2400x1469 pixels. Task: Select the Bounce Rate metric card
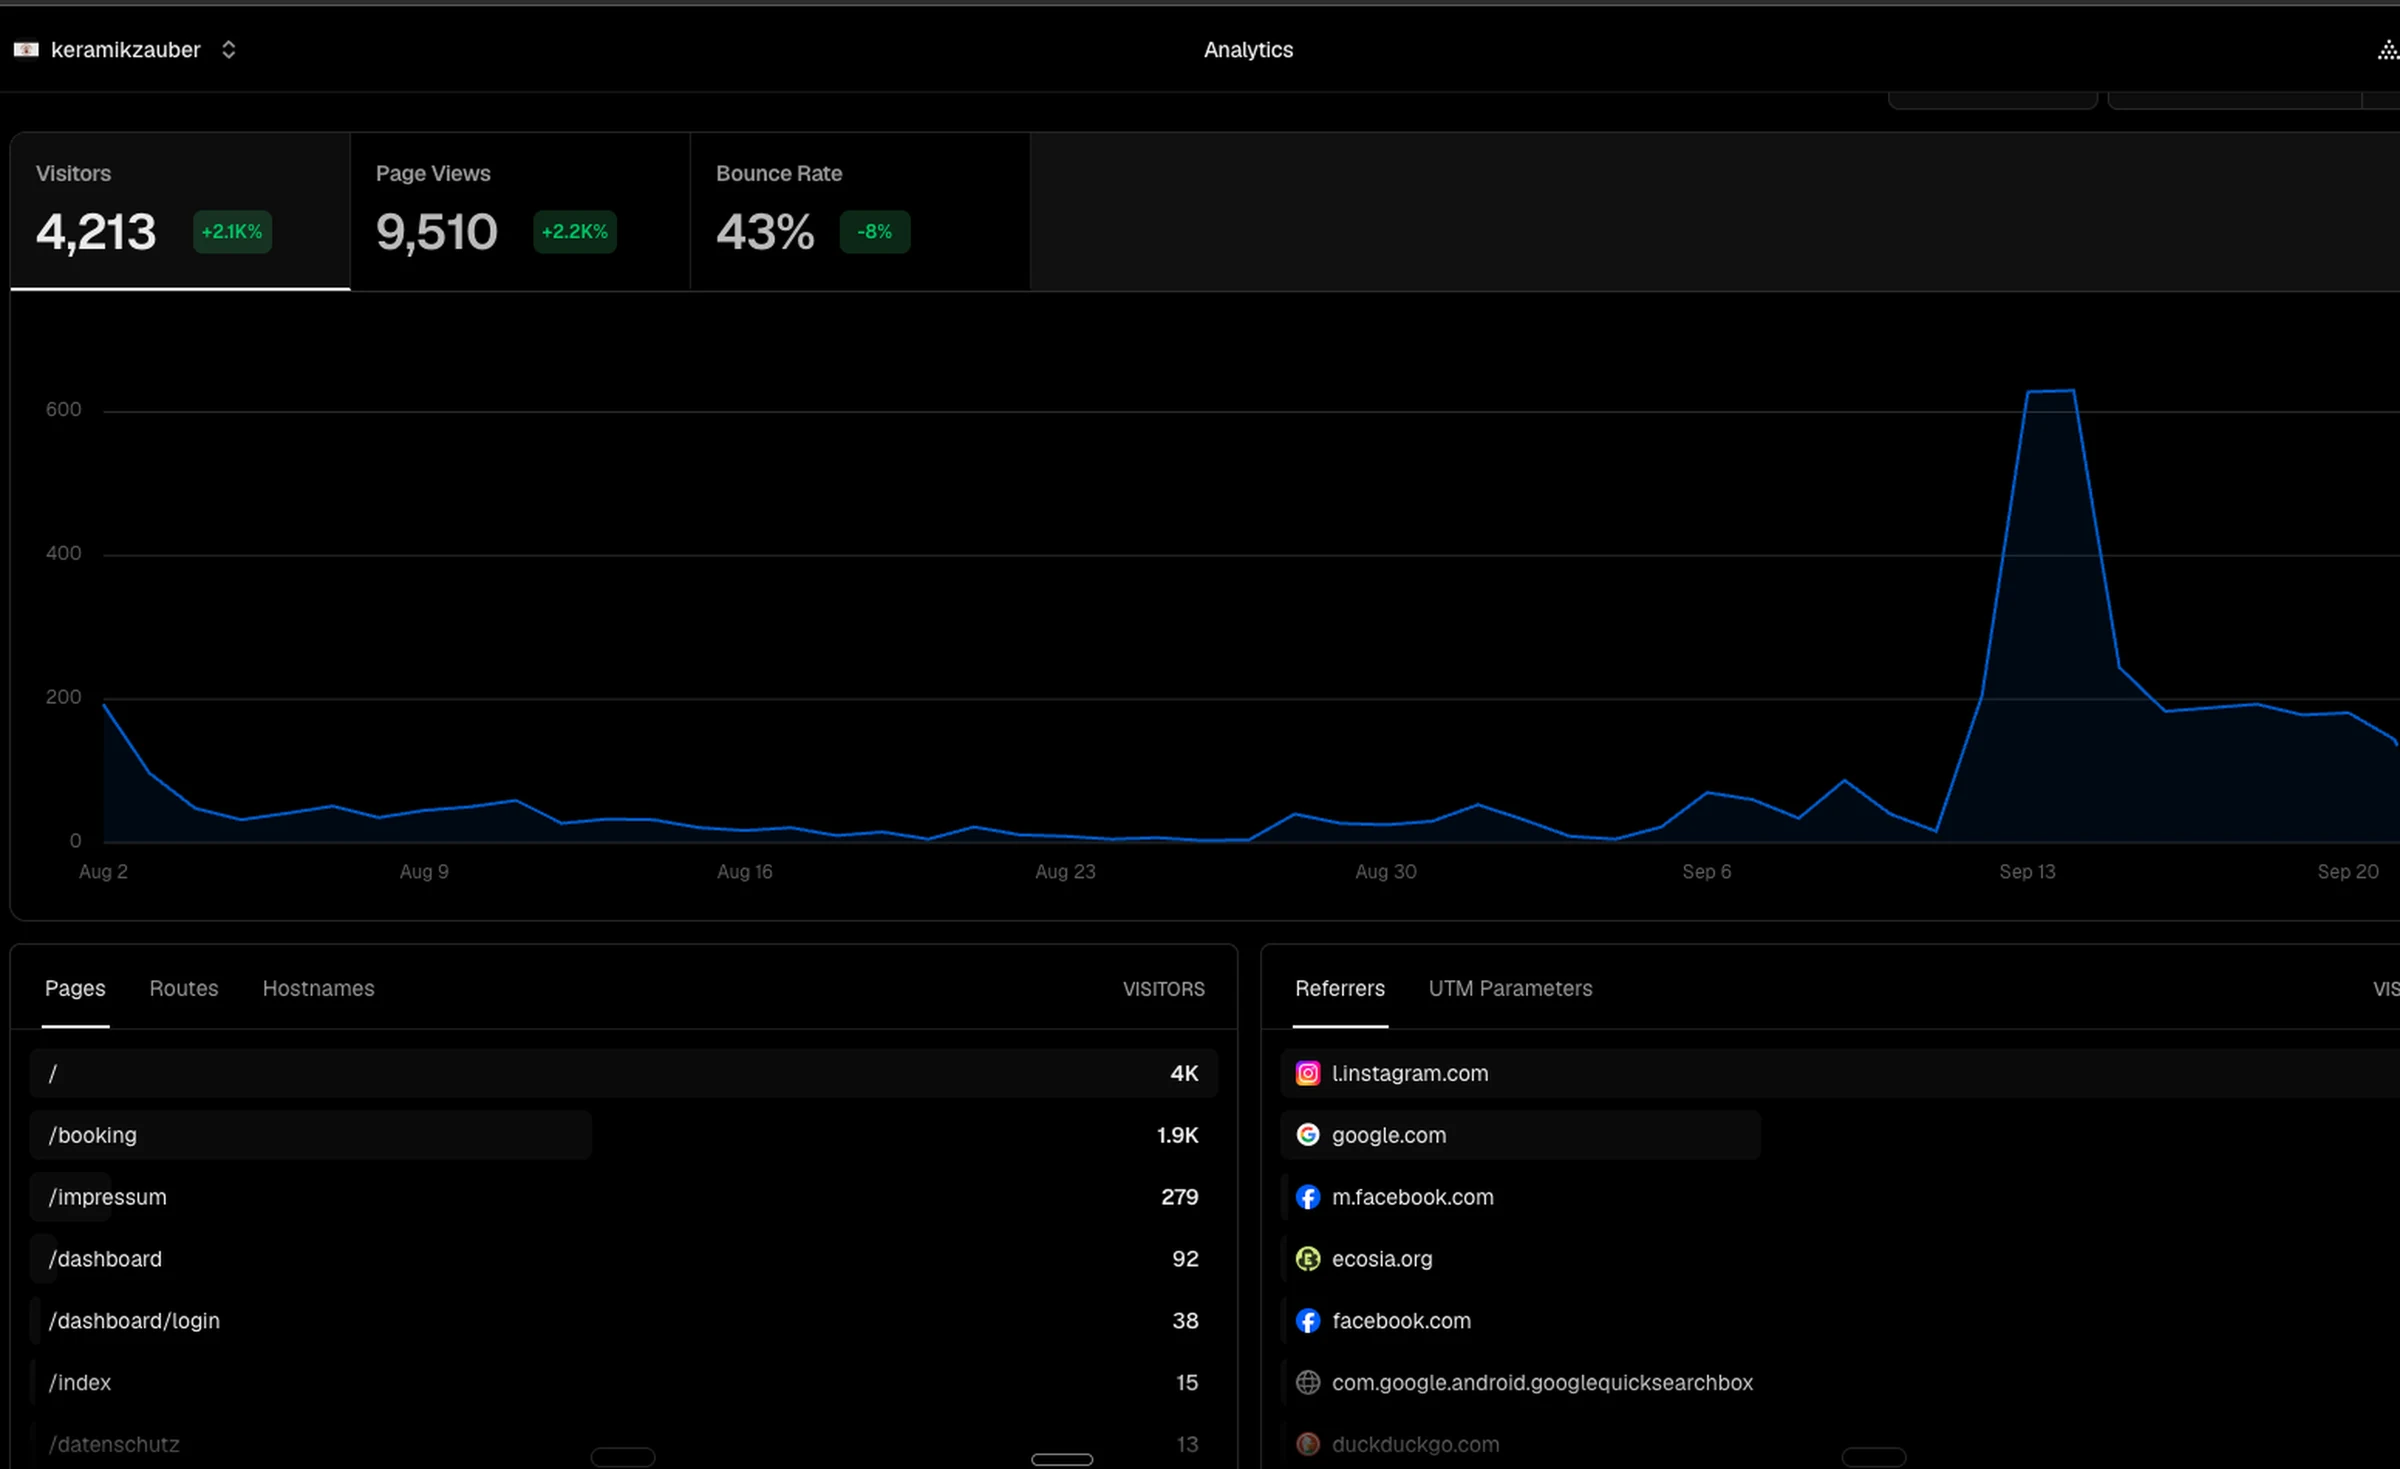860,211
